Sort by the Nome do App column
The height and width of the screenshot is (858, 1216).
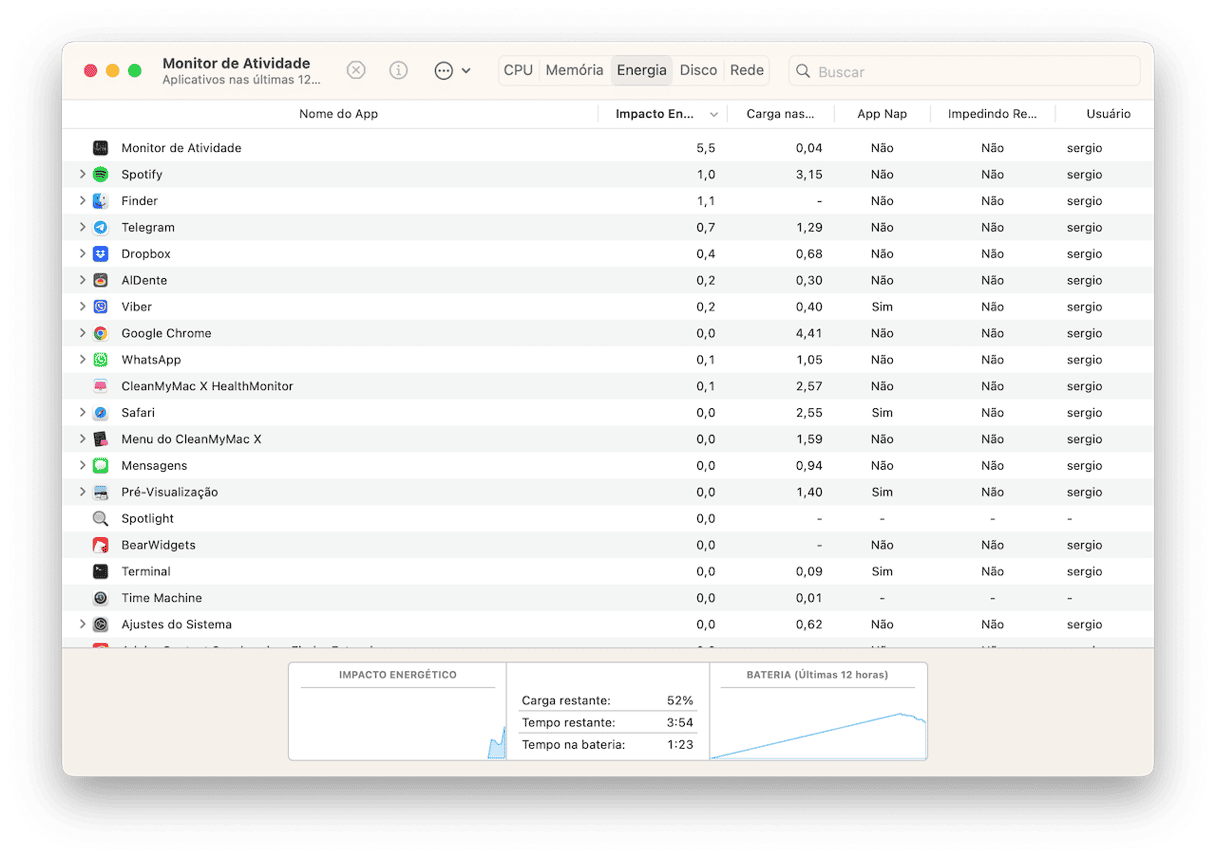click(x=338, y=114)
